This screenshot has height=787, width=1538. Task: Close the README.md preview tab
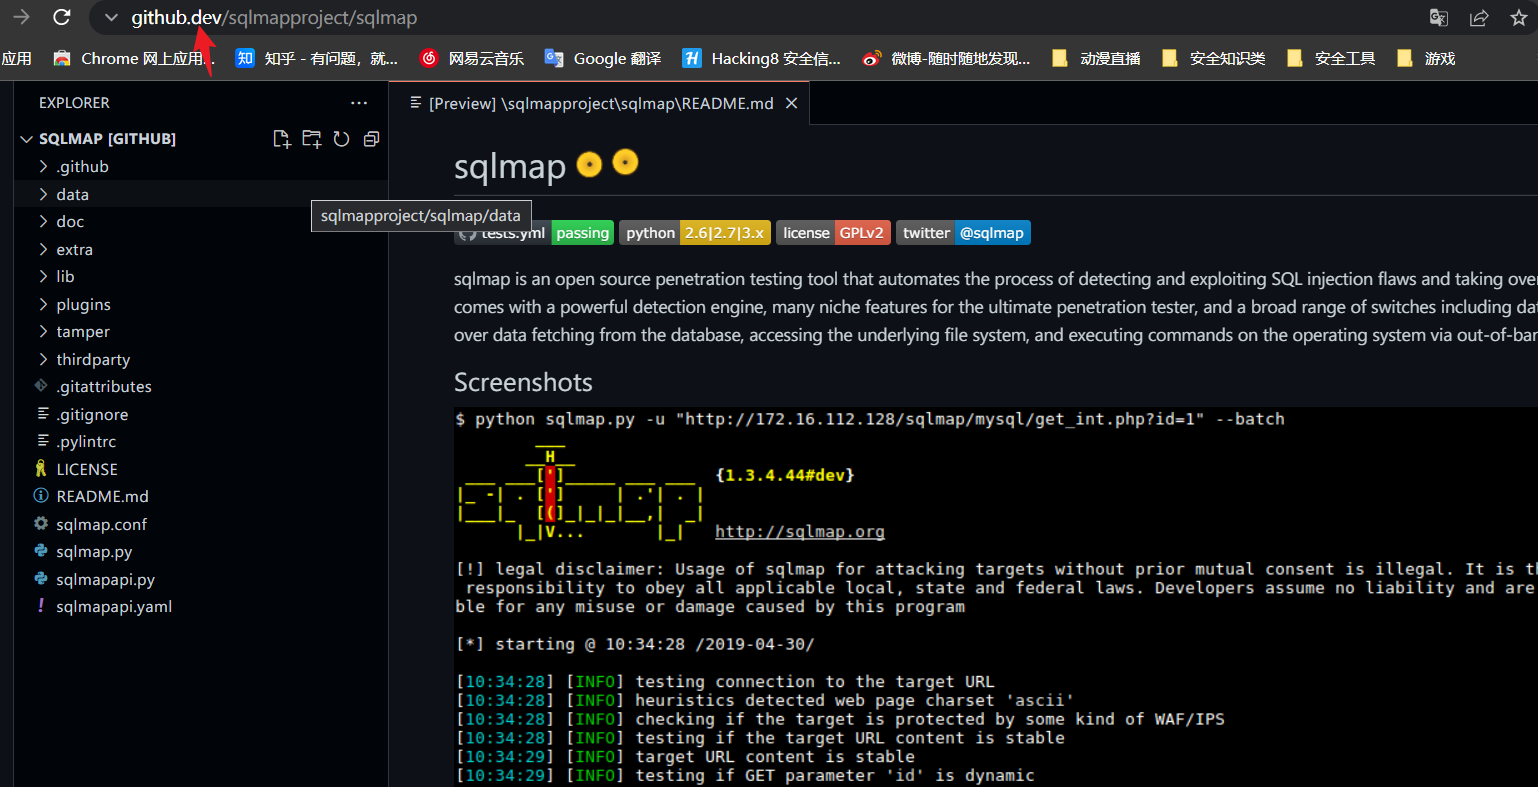791,103
